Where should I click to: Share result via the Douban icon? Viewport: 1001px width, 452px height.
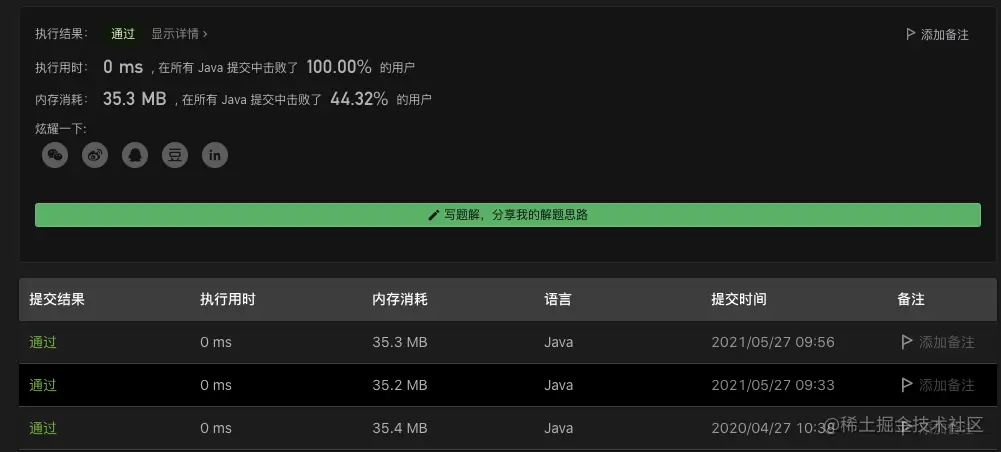tap(175, 155)
